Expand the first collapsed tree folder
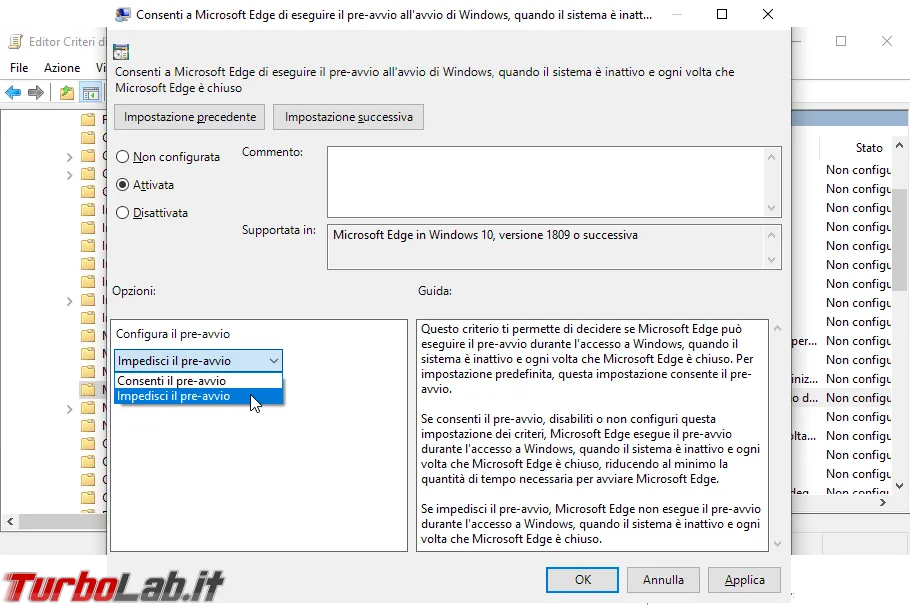The height and width of the screenshot is (605, 910). [69, 157]
